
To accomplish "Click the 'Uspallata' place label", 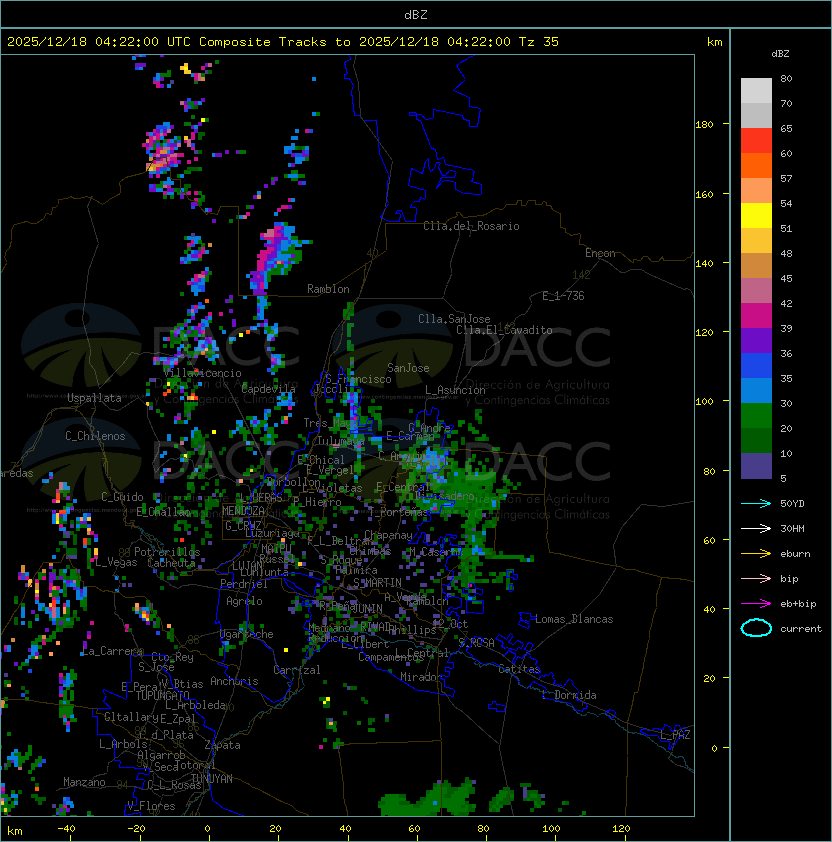I will [94, 398].
